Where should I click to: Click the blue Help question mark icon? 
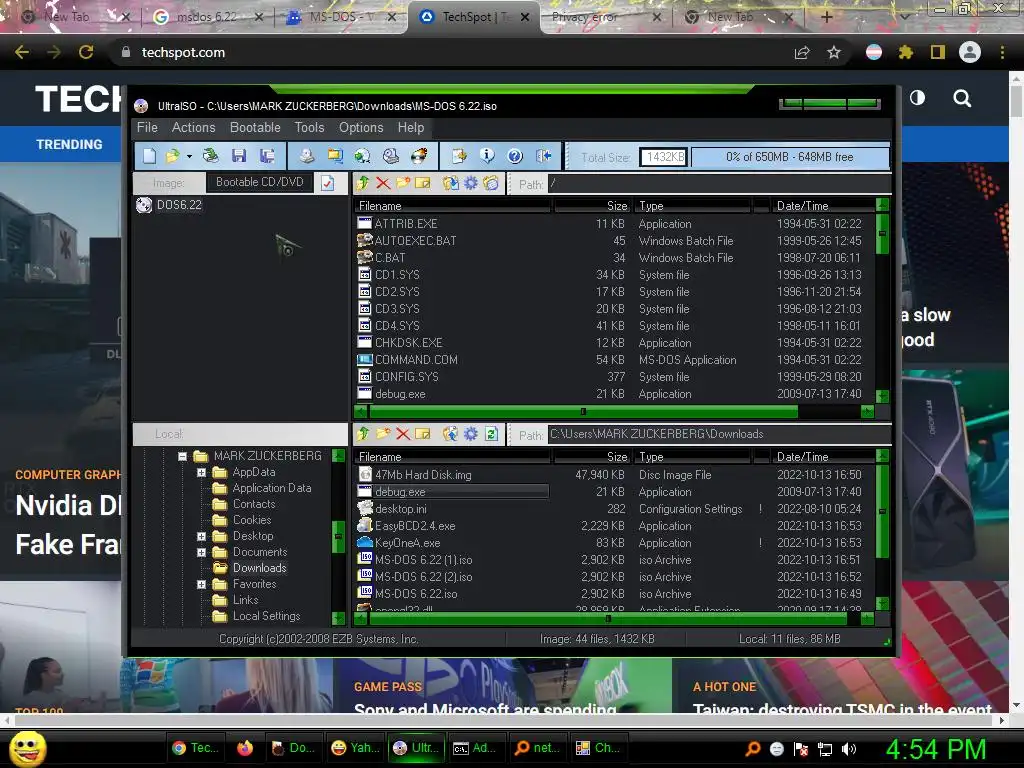pos(515,156)
